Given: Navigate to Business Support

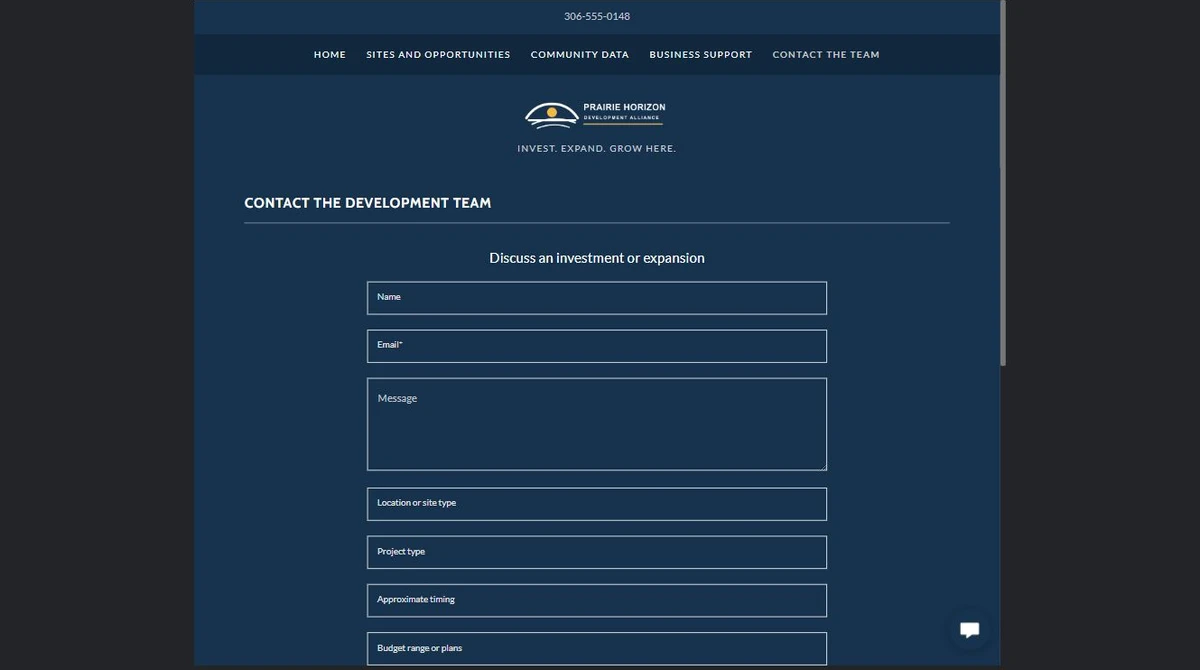Looking at the screenshot, I should click(701, 55).
